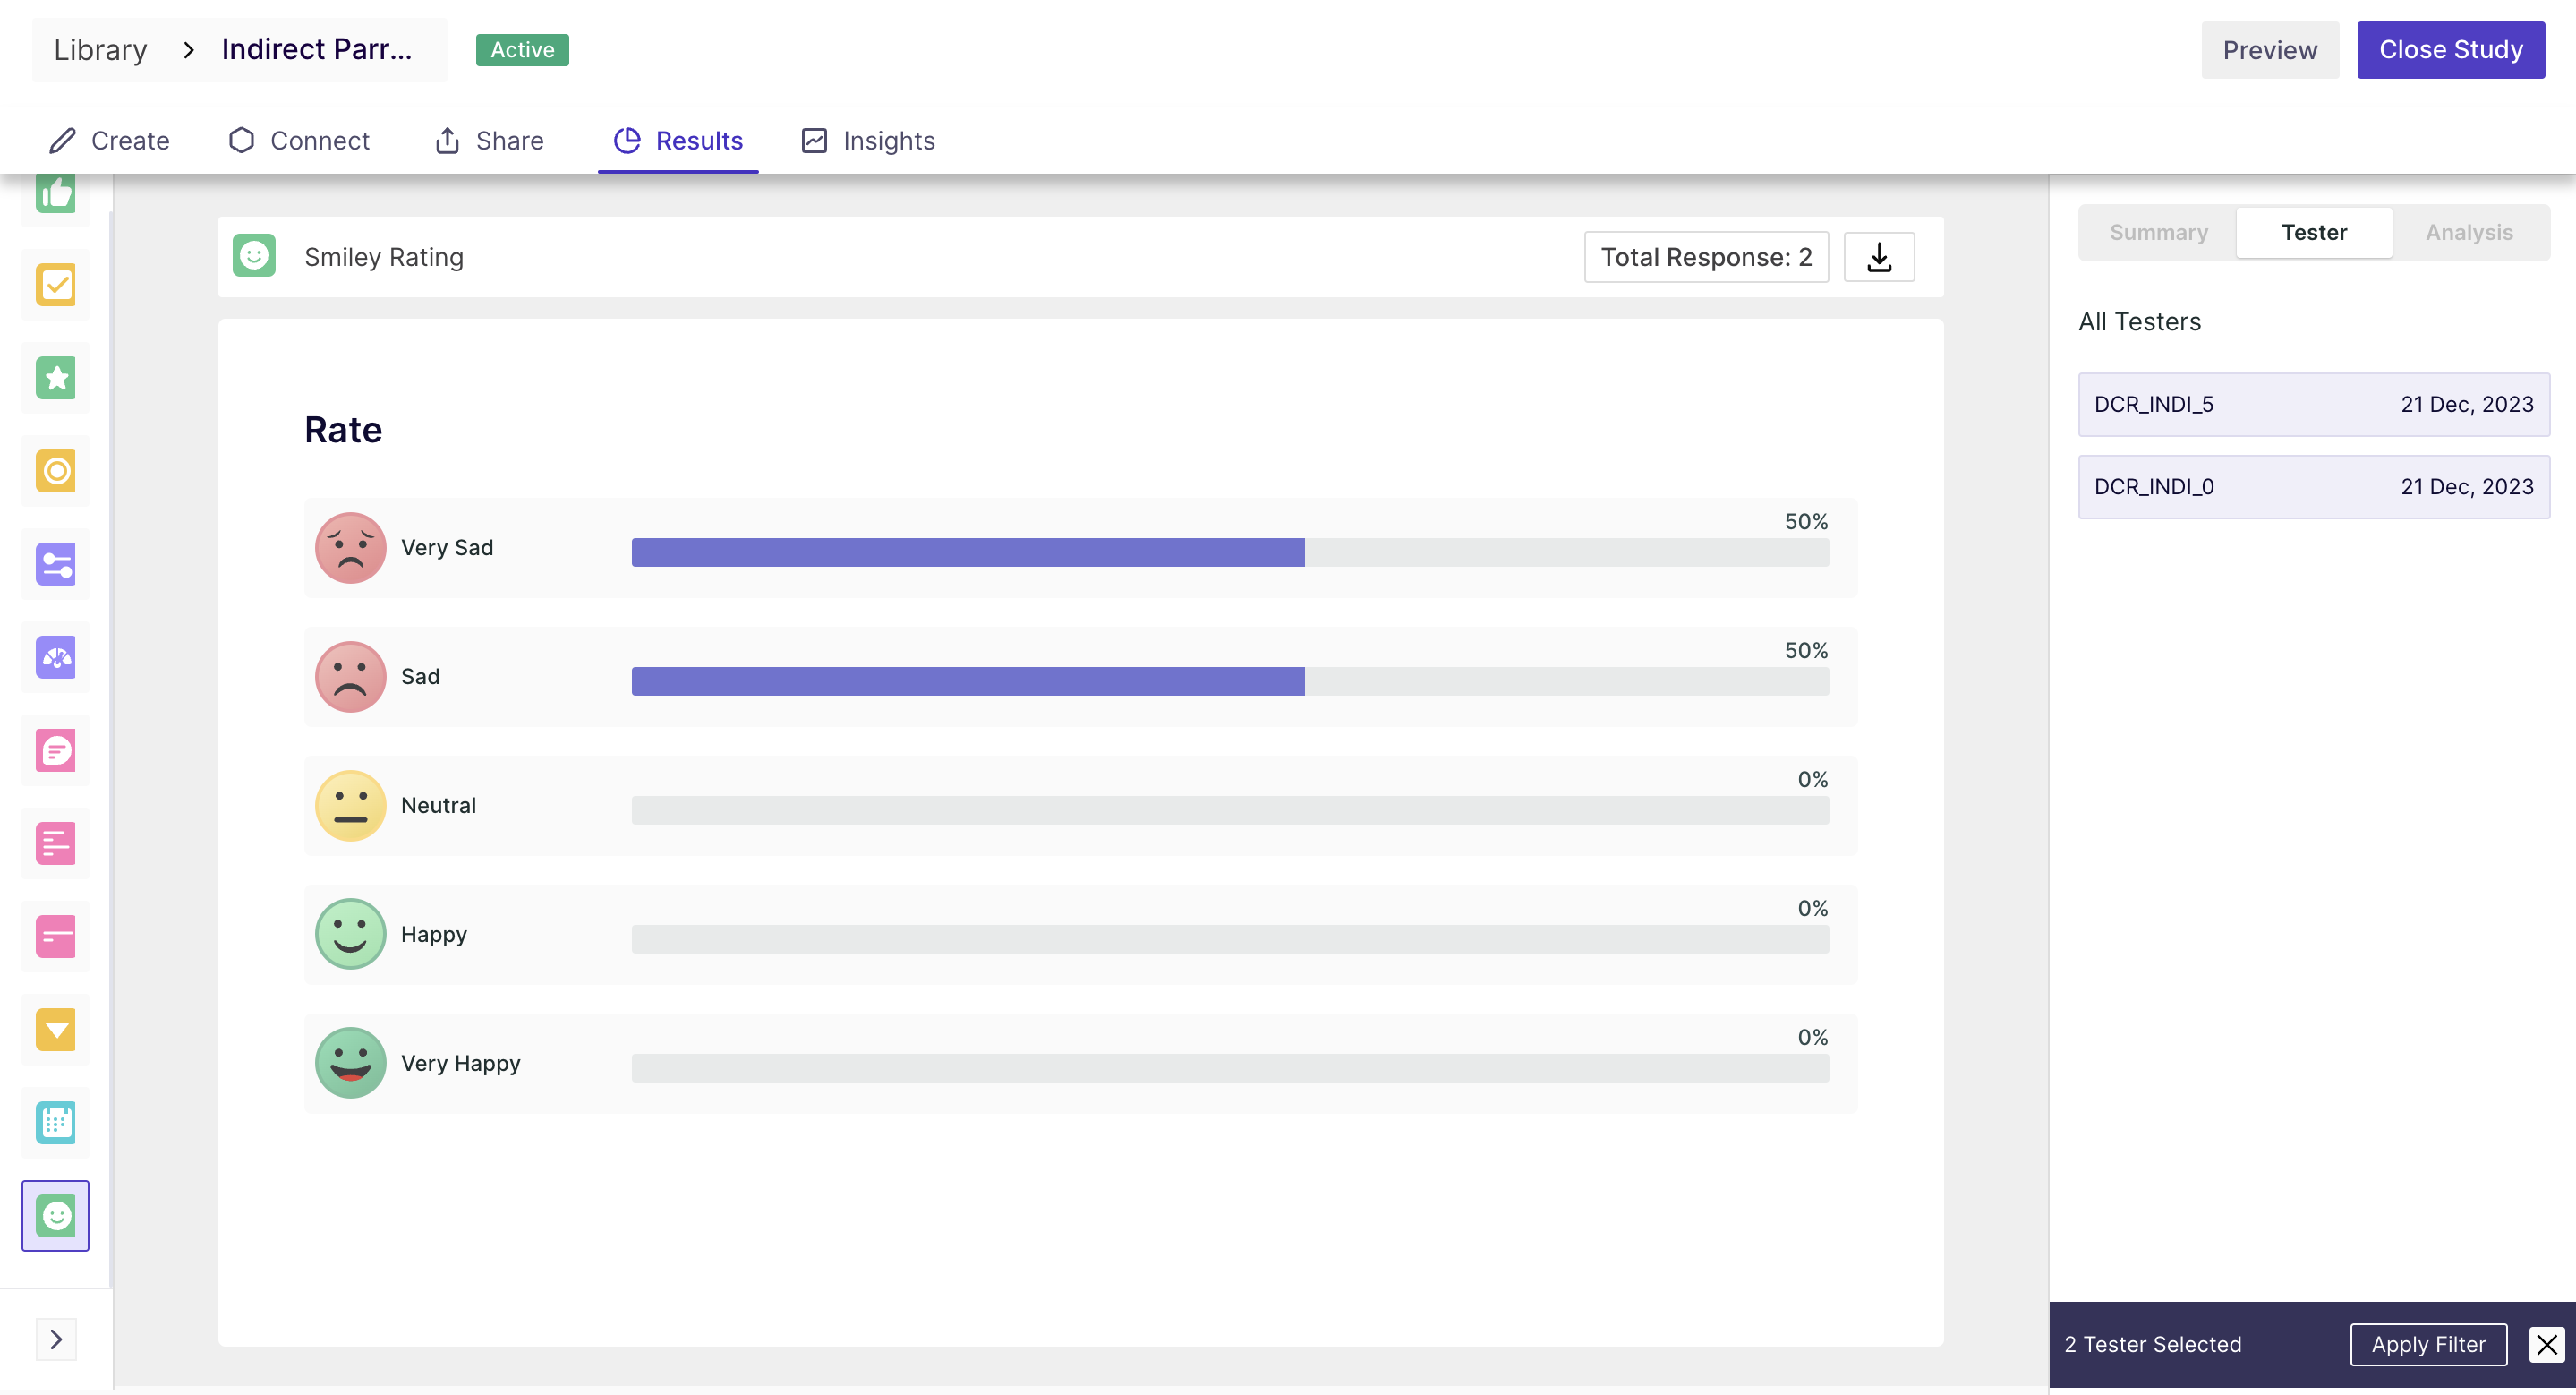Toggle tester DCR_INDI_5 selection
This screenshot has width=2576, height=1395.
click(2314, 404)
